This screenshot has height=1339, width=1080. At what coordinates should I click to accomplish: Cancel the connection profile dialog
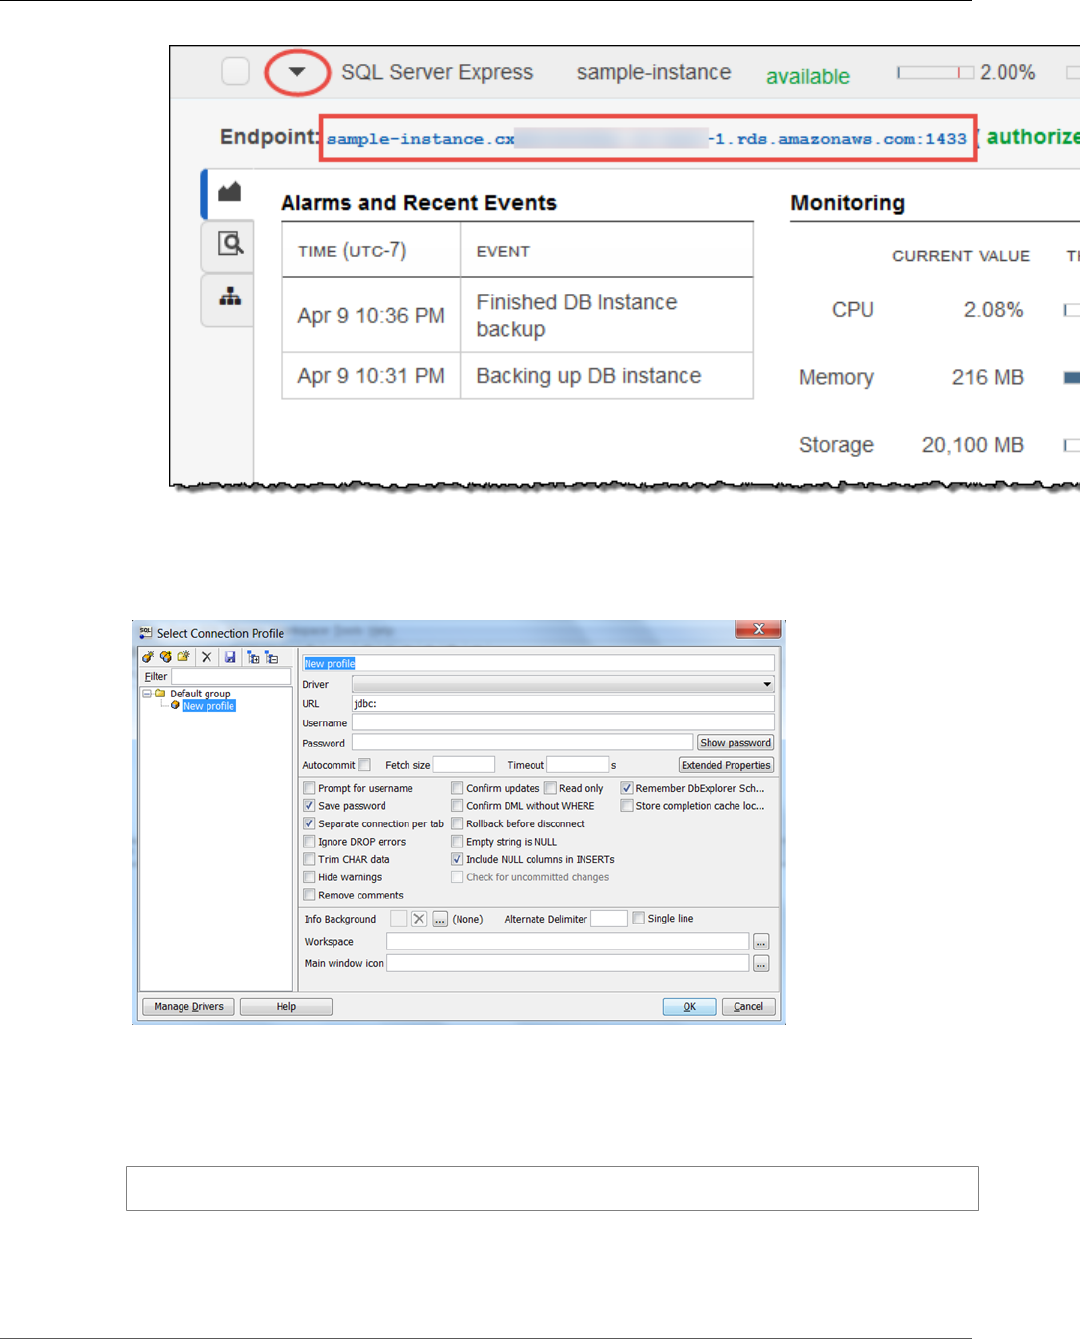(x=748, y=1007)
